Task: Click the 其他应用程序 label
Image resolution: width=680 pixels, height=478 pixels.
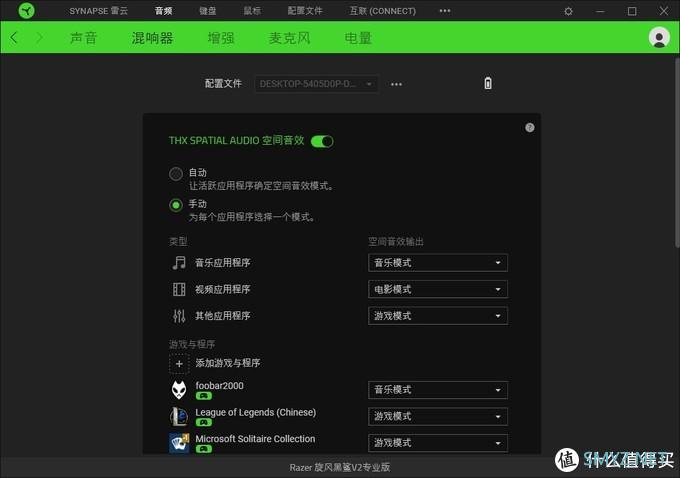Action: pos(222,316)
